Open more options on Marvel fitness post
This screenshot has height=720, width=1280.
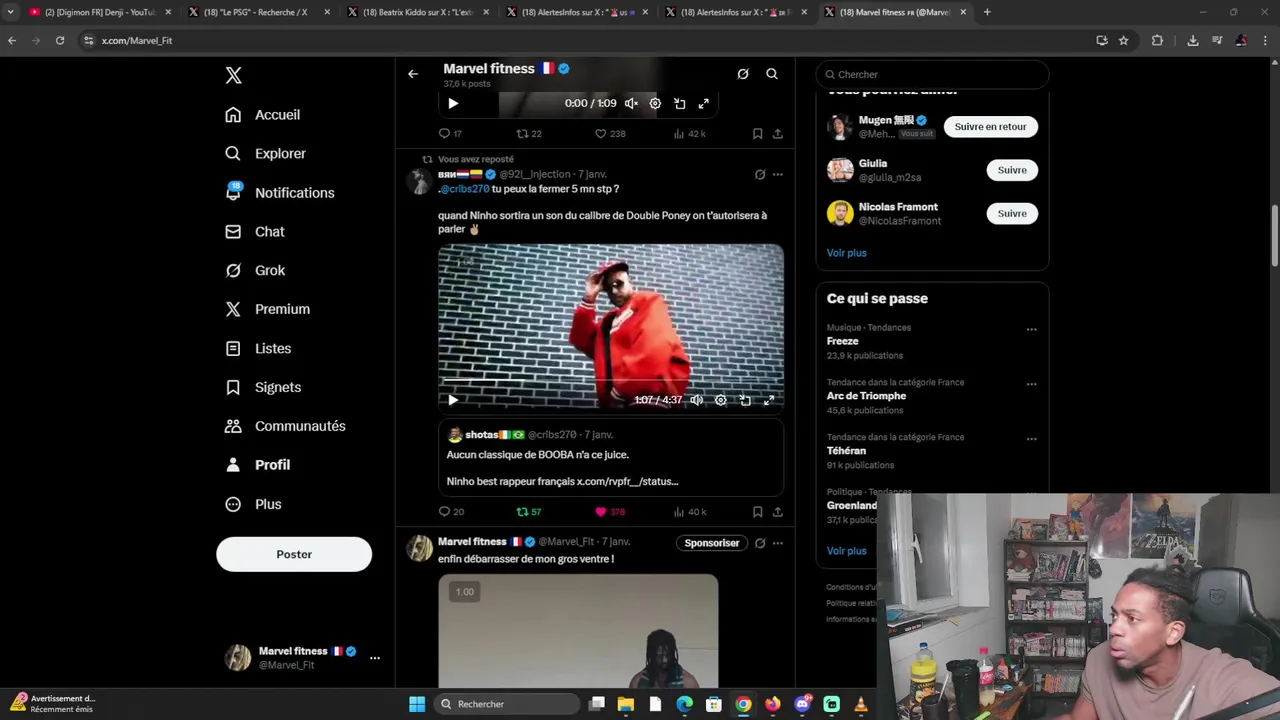click(778, 543)
